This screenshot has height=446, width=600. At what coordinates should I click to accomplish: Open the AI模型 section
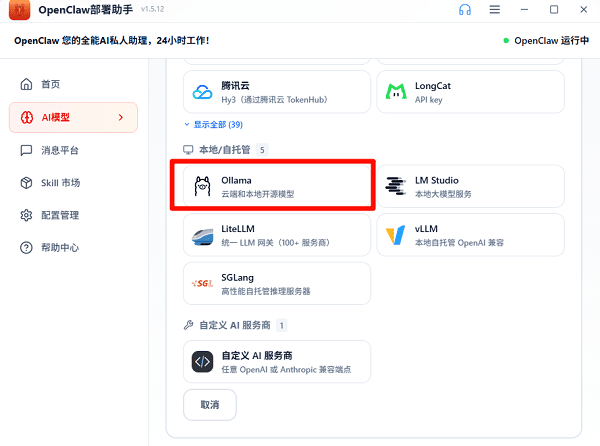click(73, 117)
